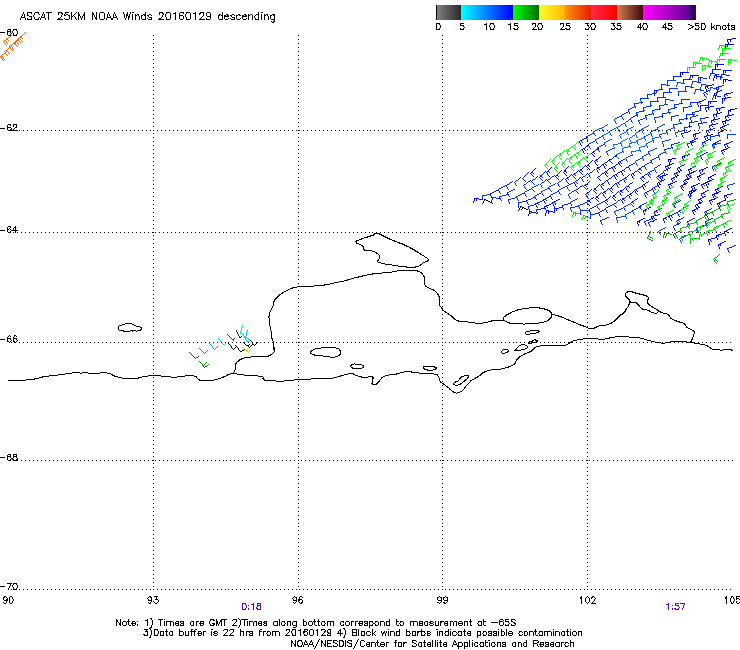Screen dimensions: 740x650
Task: Click the '-68' latitude axis label
Action: (9, 458)
